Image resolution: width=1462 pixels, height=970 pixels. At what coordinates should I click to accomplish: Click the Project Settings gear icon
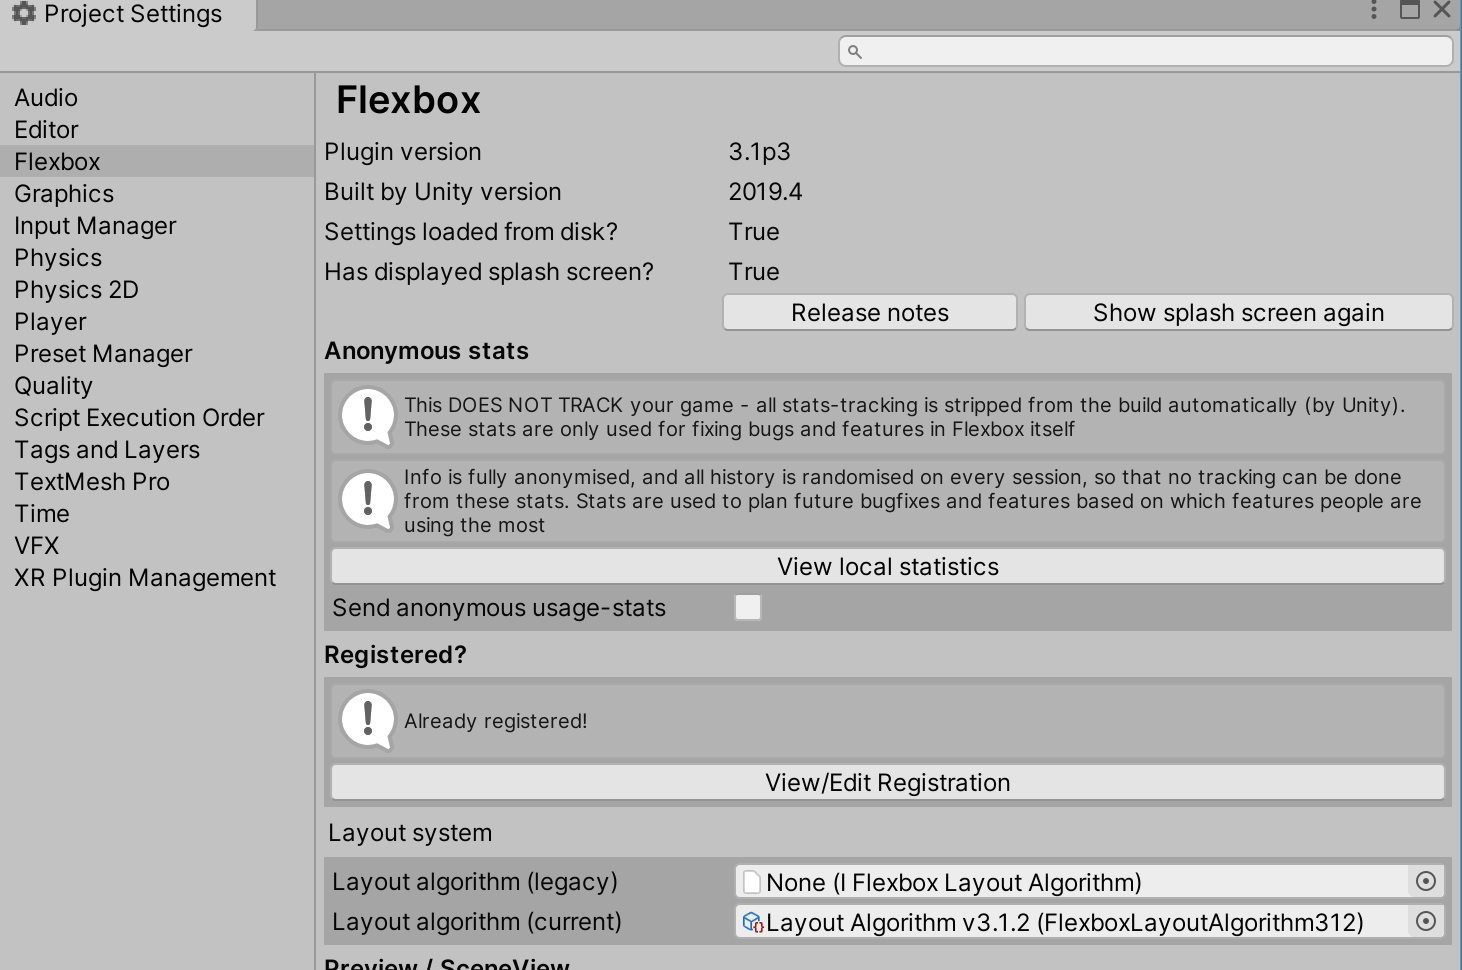pos(24,13)
